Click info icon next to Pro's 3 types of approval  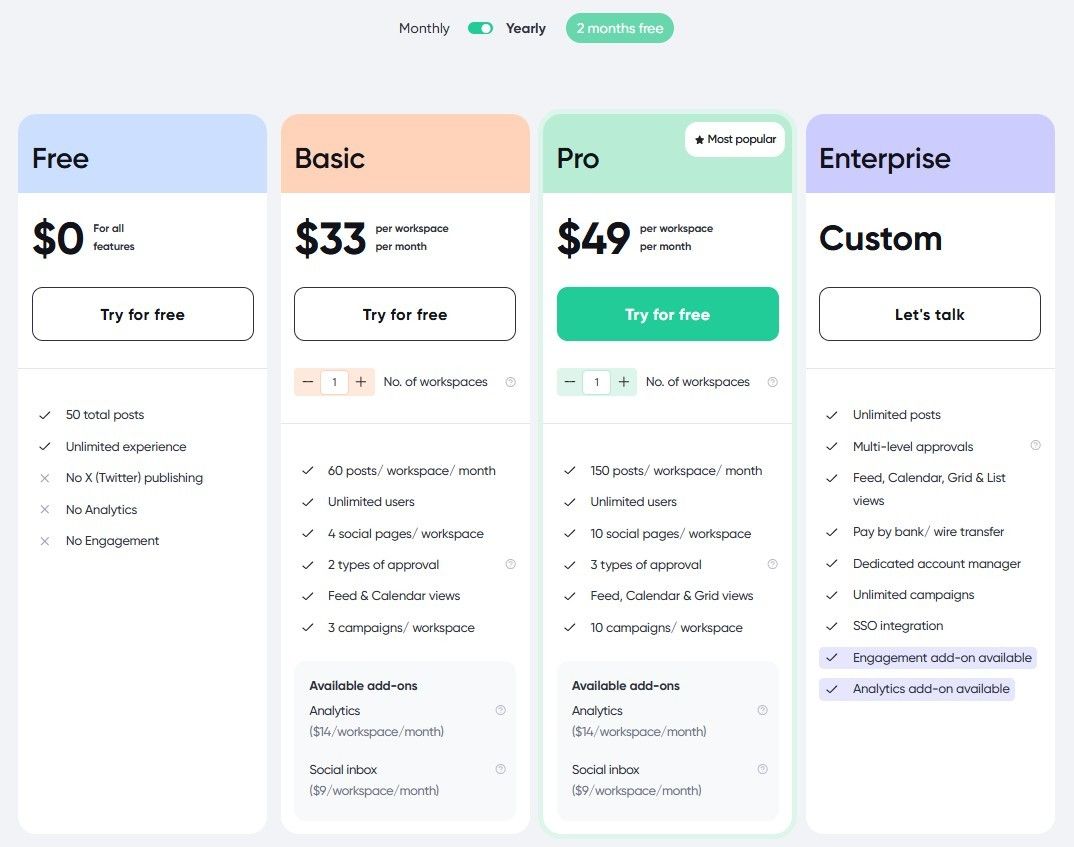[772, 564]
